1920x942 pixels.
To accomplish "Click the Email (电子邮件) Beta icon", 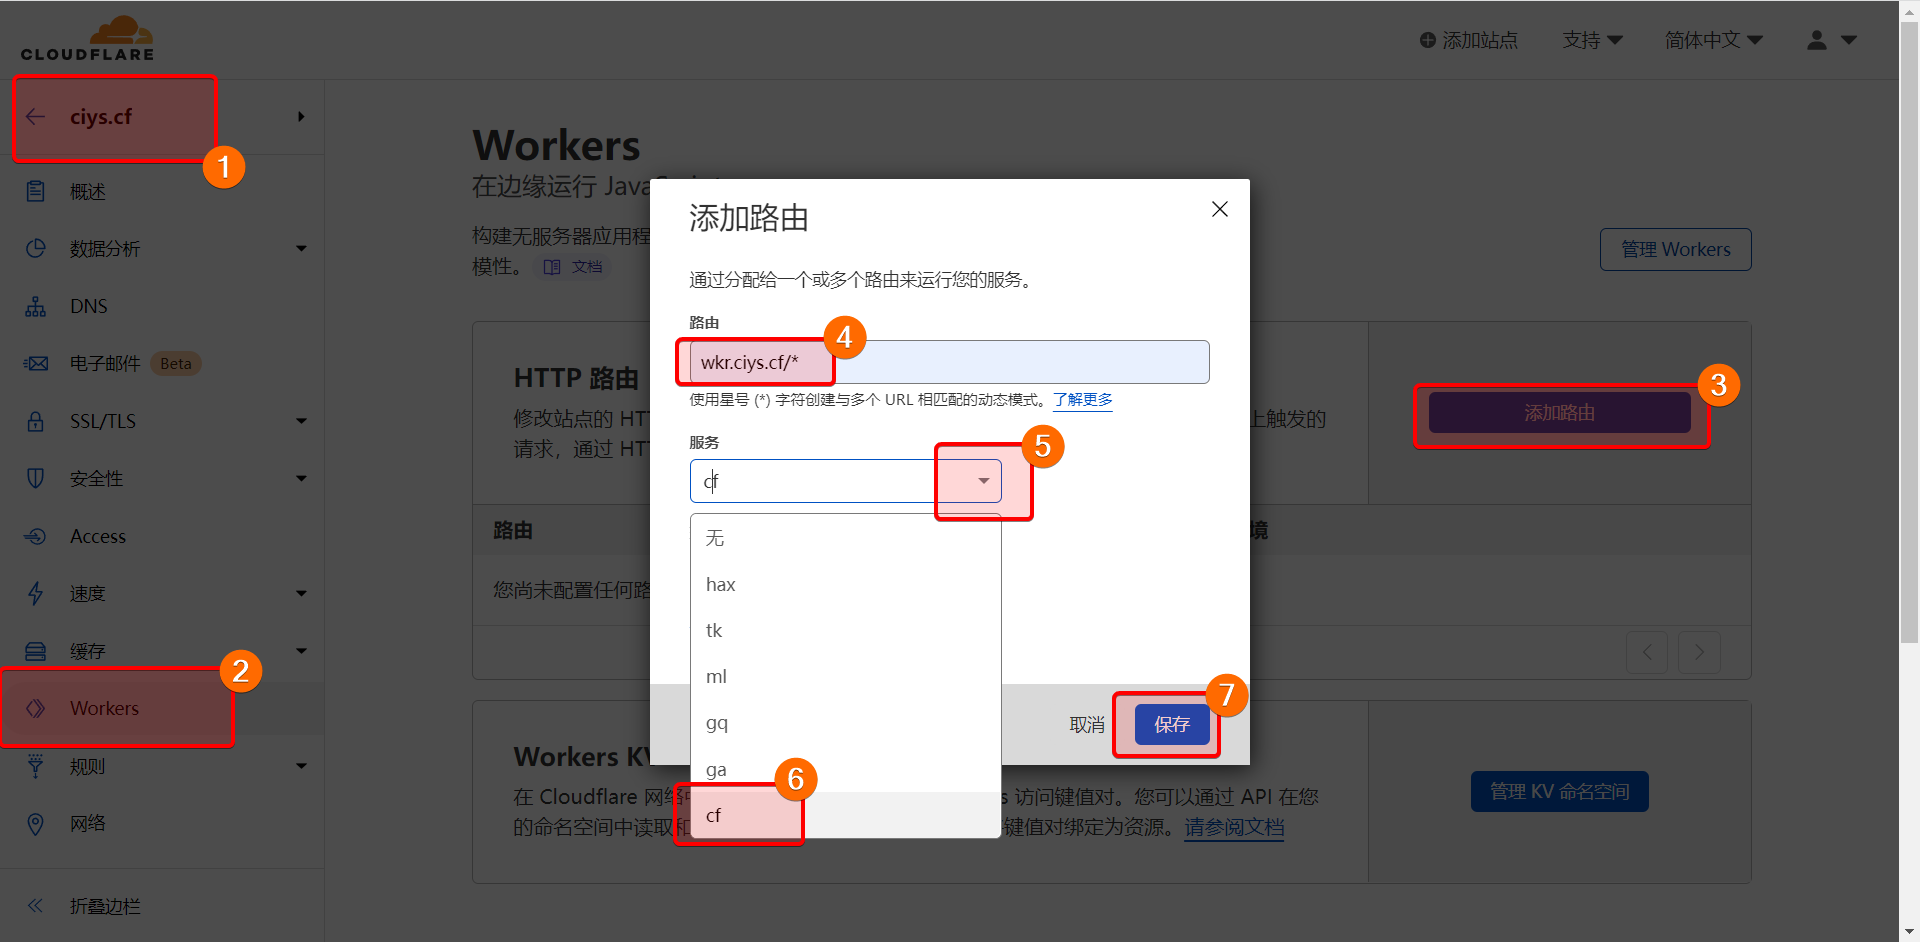I will point(36,363).
